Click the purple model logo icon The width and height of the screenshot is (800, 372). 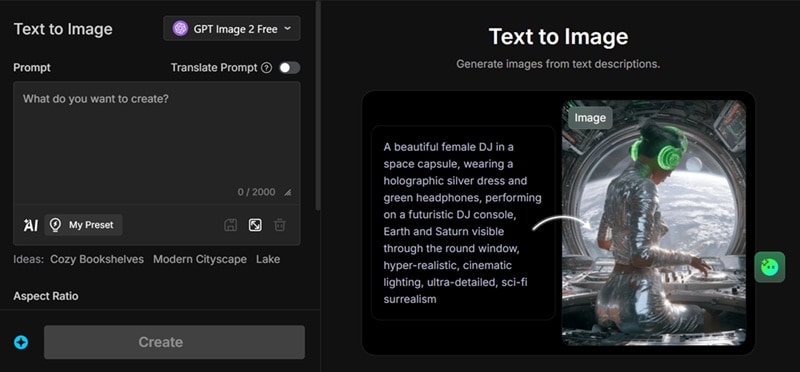pyautogui.click(x=180, y=29)
